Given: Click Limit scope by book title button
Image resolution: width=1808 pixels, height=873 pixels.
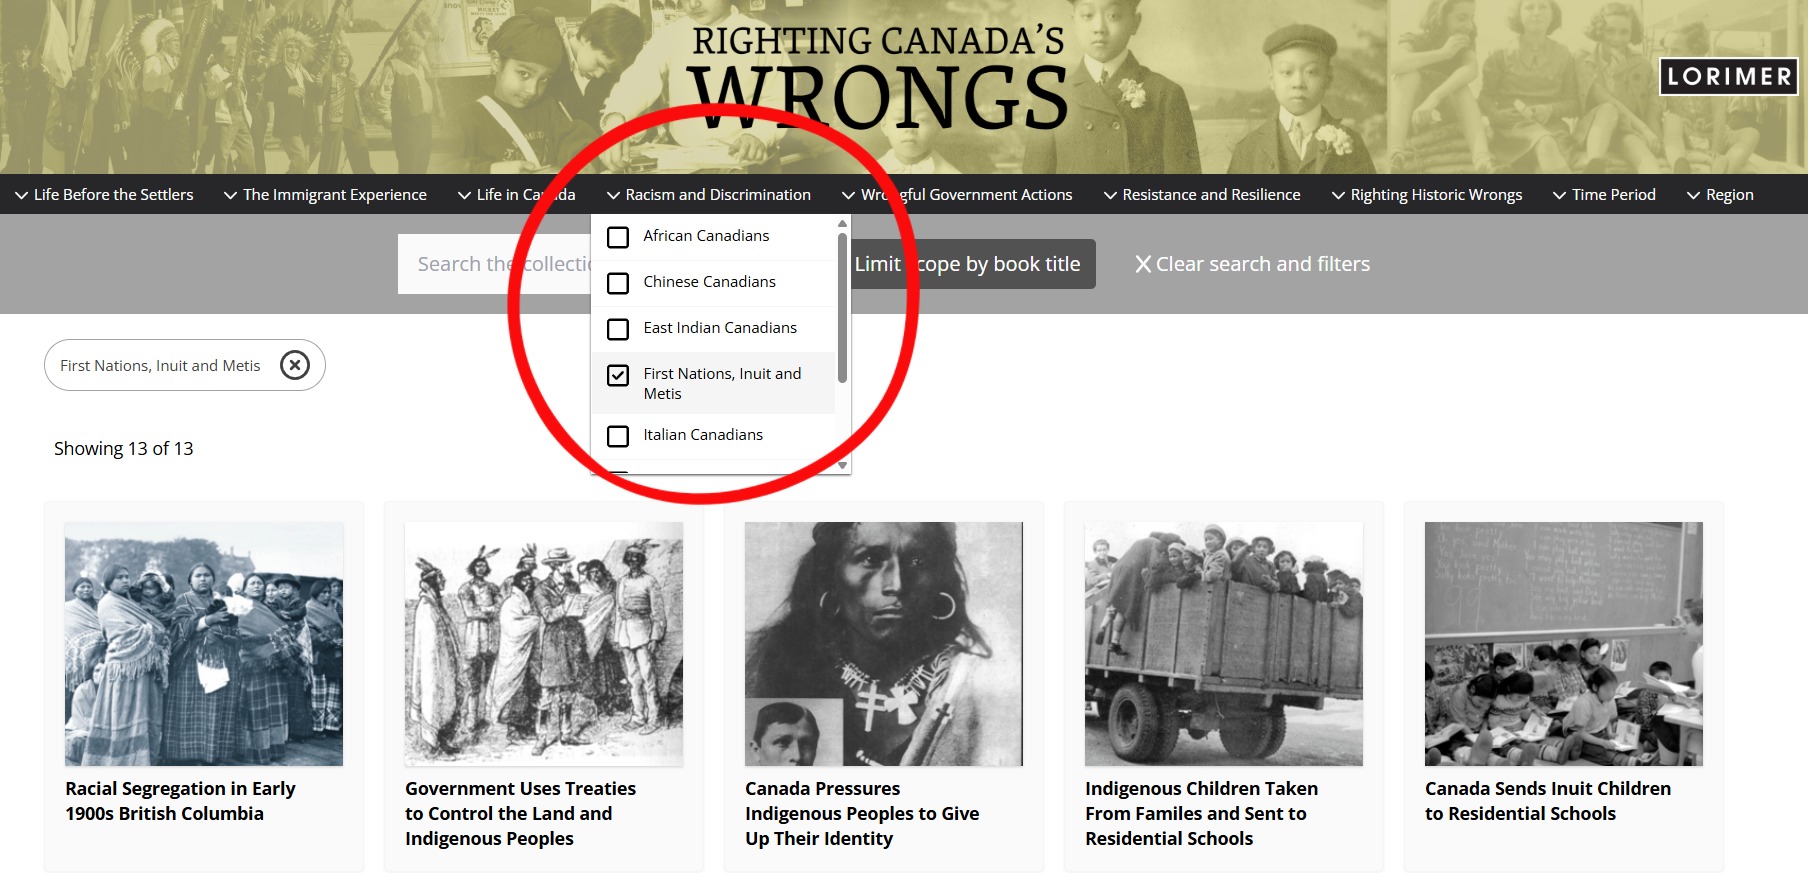Looking at the screenshot, I should click(967, 264).
